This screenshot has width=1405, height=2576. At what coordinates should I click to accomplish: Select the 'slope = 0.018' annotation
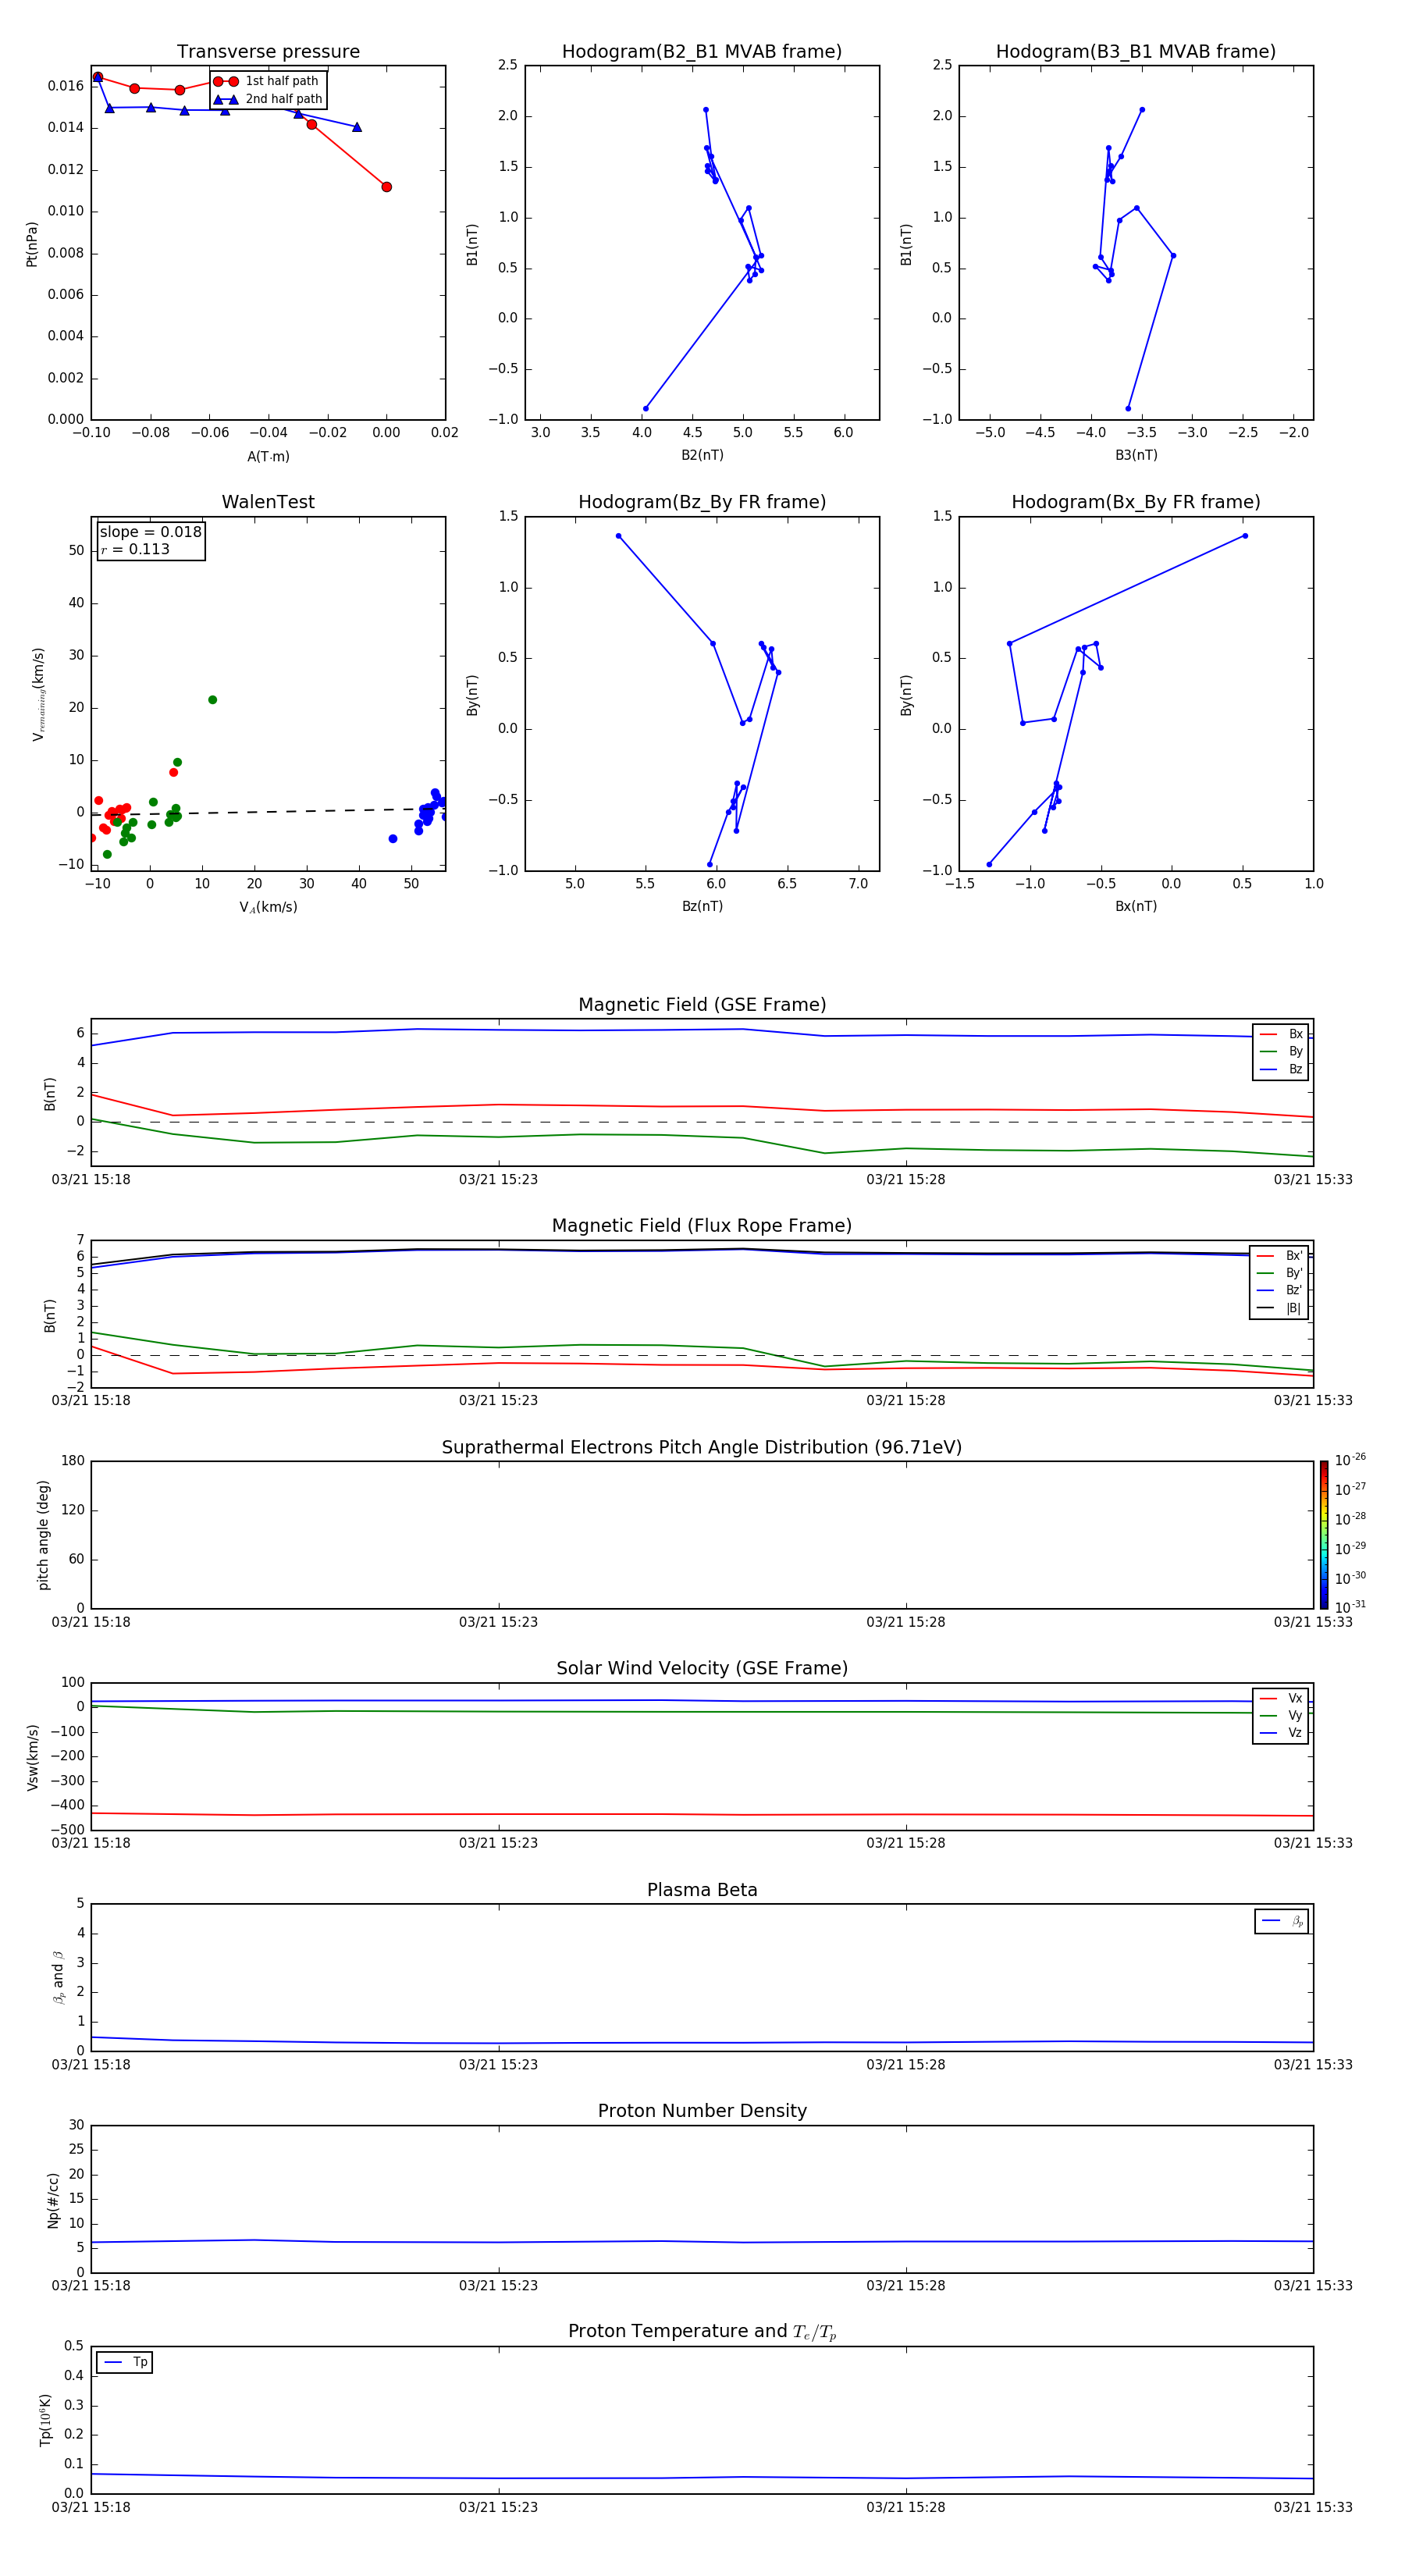150,532
